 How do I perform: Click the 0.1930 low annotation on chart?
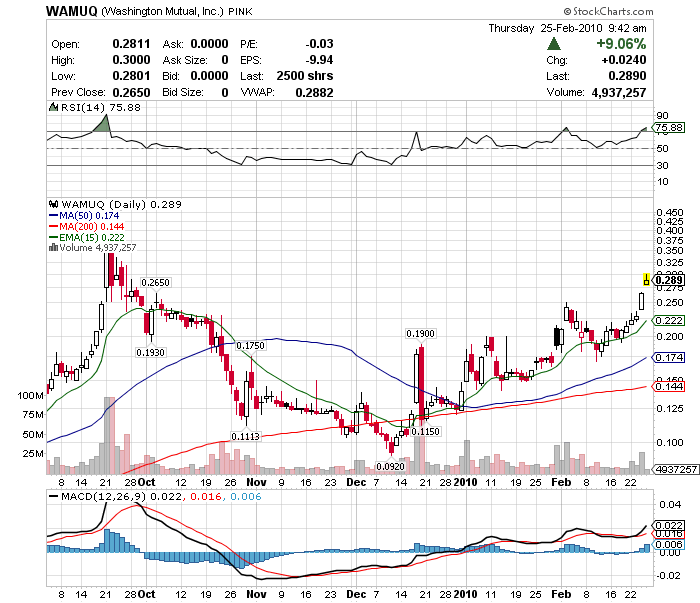click(x=150, y=352)
